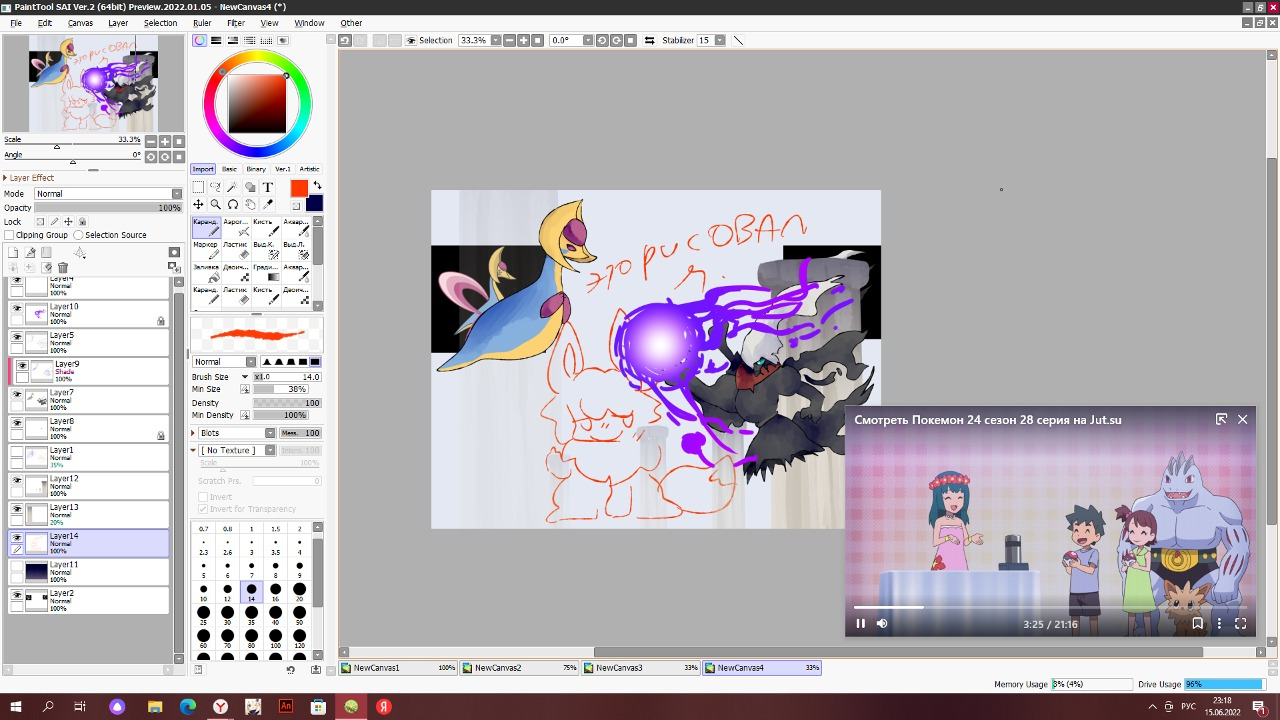Select the Rotate canvas tool
This screenshot has width=1280, height=720.
(x=232, y=204)
